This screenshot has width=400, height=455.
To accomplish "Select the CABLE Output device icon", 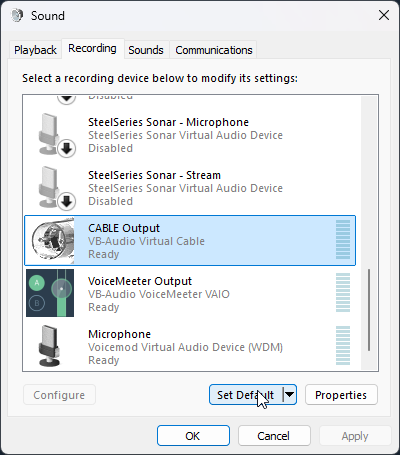I will 53,239.
